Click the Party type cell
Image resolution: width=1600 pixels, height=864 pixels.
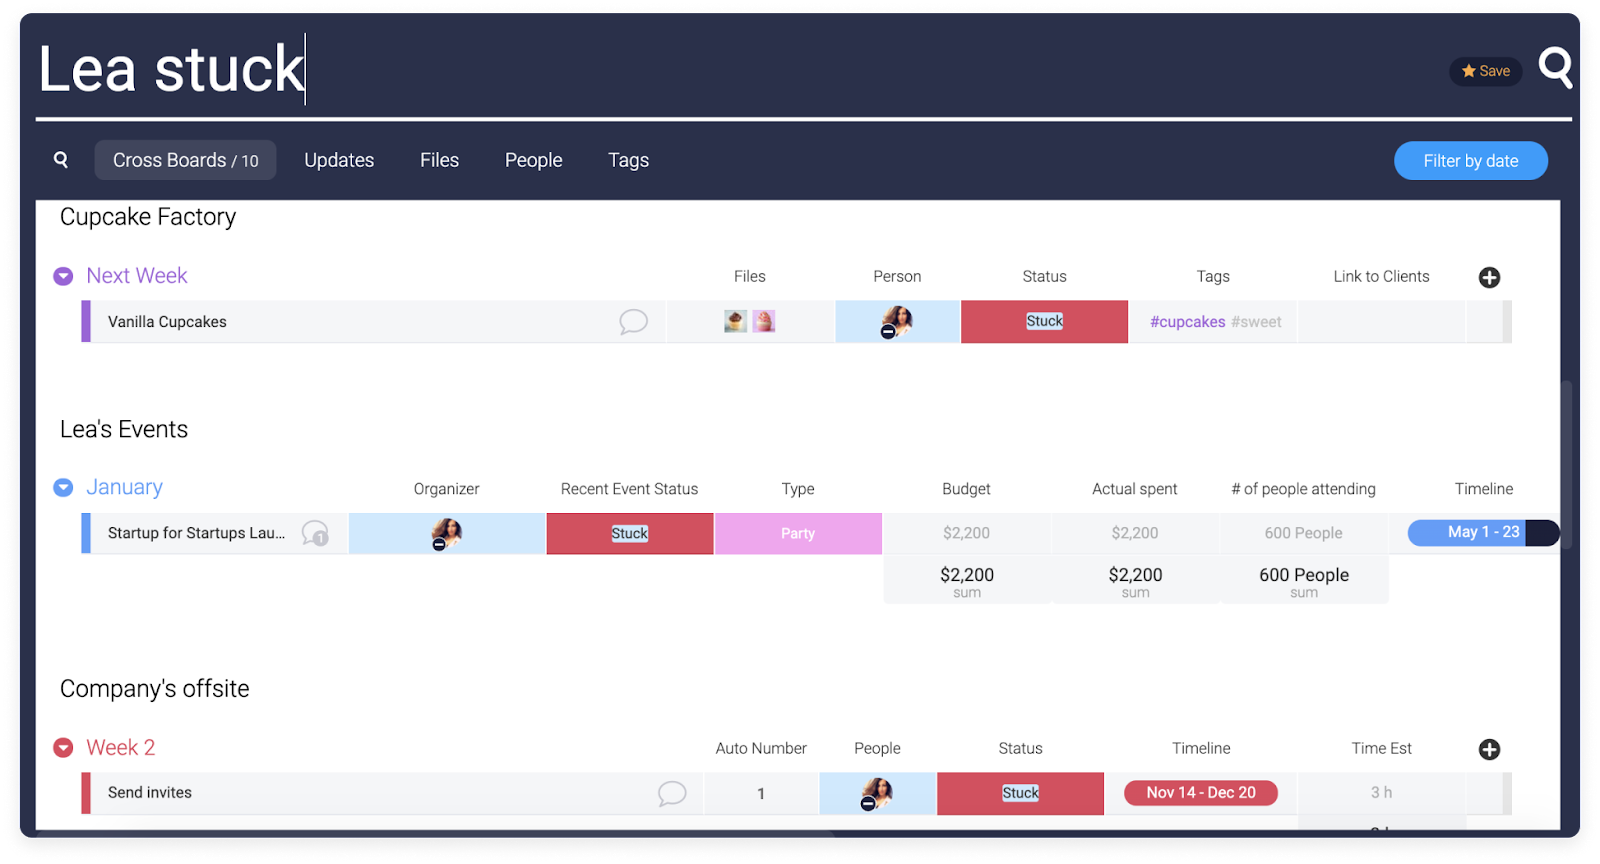point(797,533)
